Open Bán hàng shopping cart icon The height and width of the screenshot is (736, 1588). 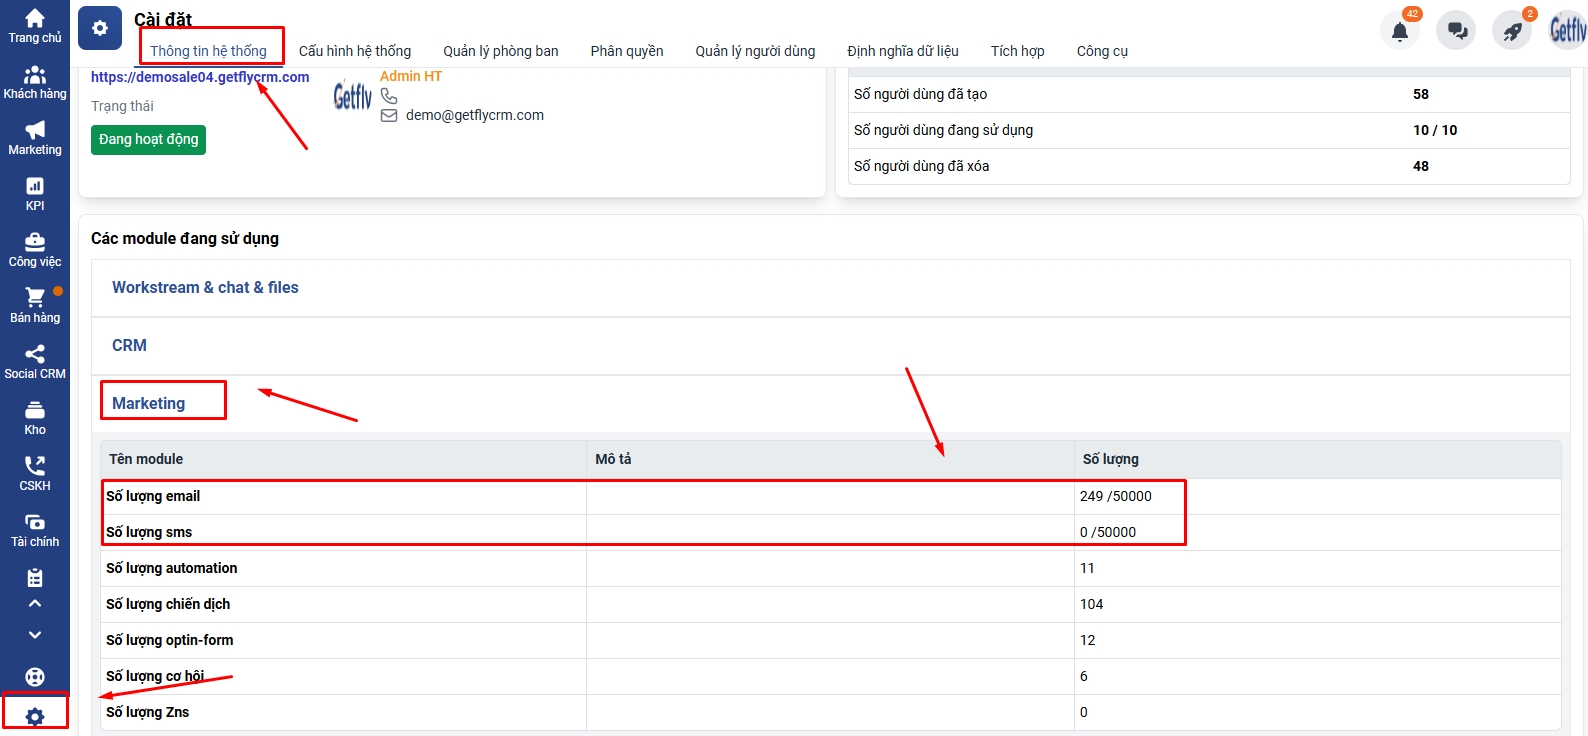(x=35, y=299)
